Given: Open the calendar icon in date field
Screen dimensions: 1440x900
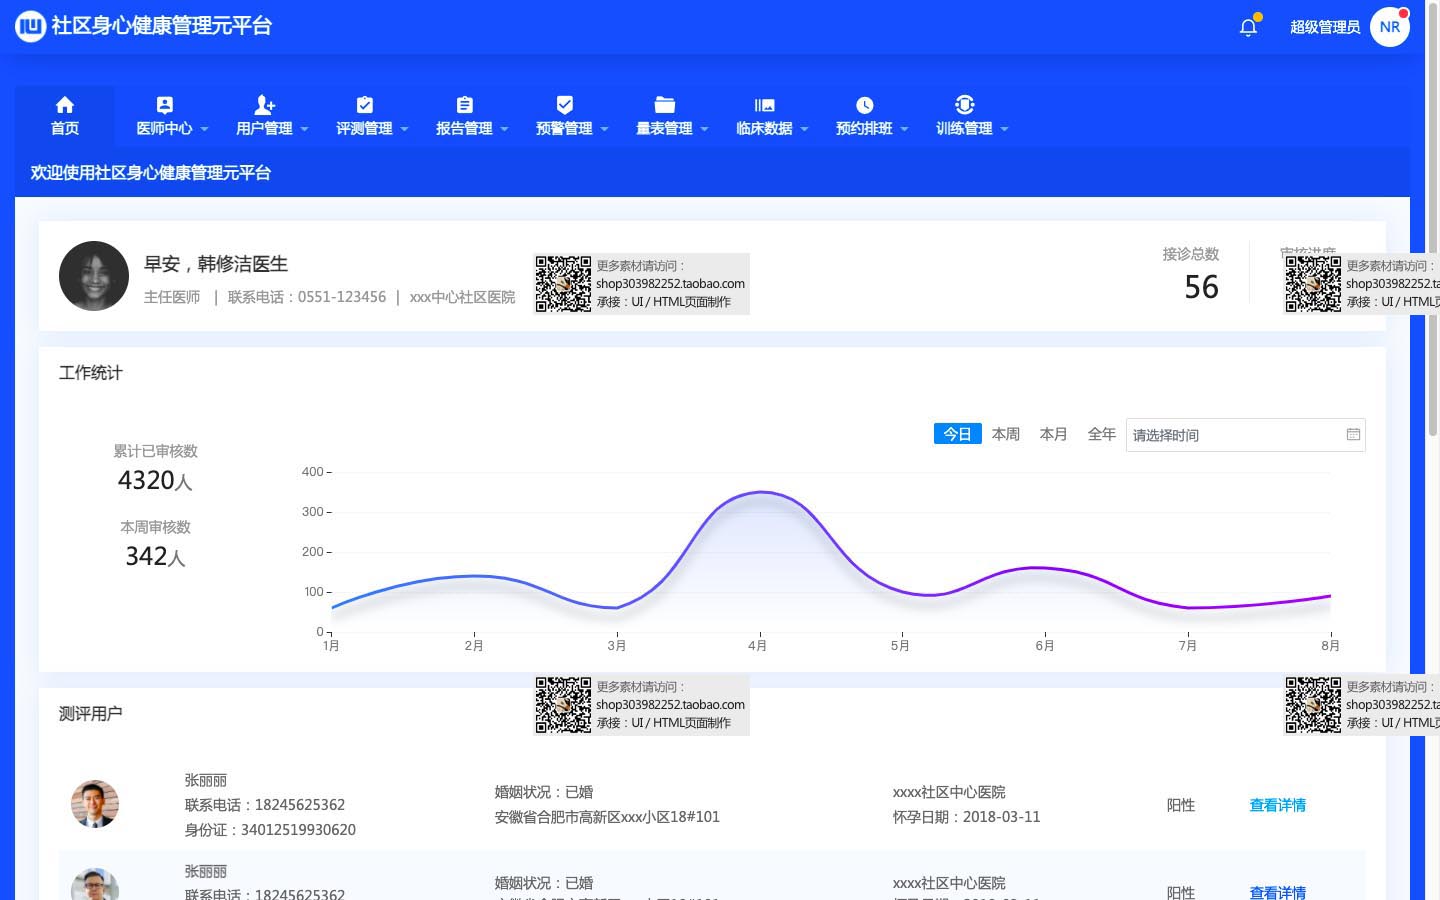Looking at the screenshot, I should [x=1353, y=434].
